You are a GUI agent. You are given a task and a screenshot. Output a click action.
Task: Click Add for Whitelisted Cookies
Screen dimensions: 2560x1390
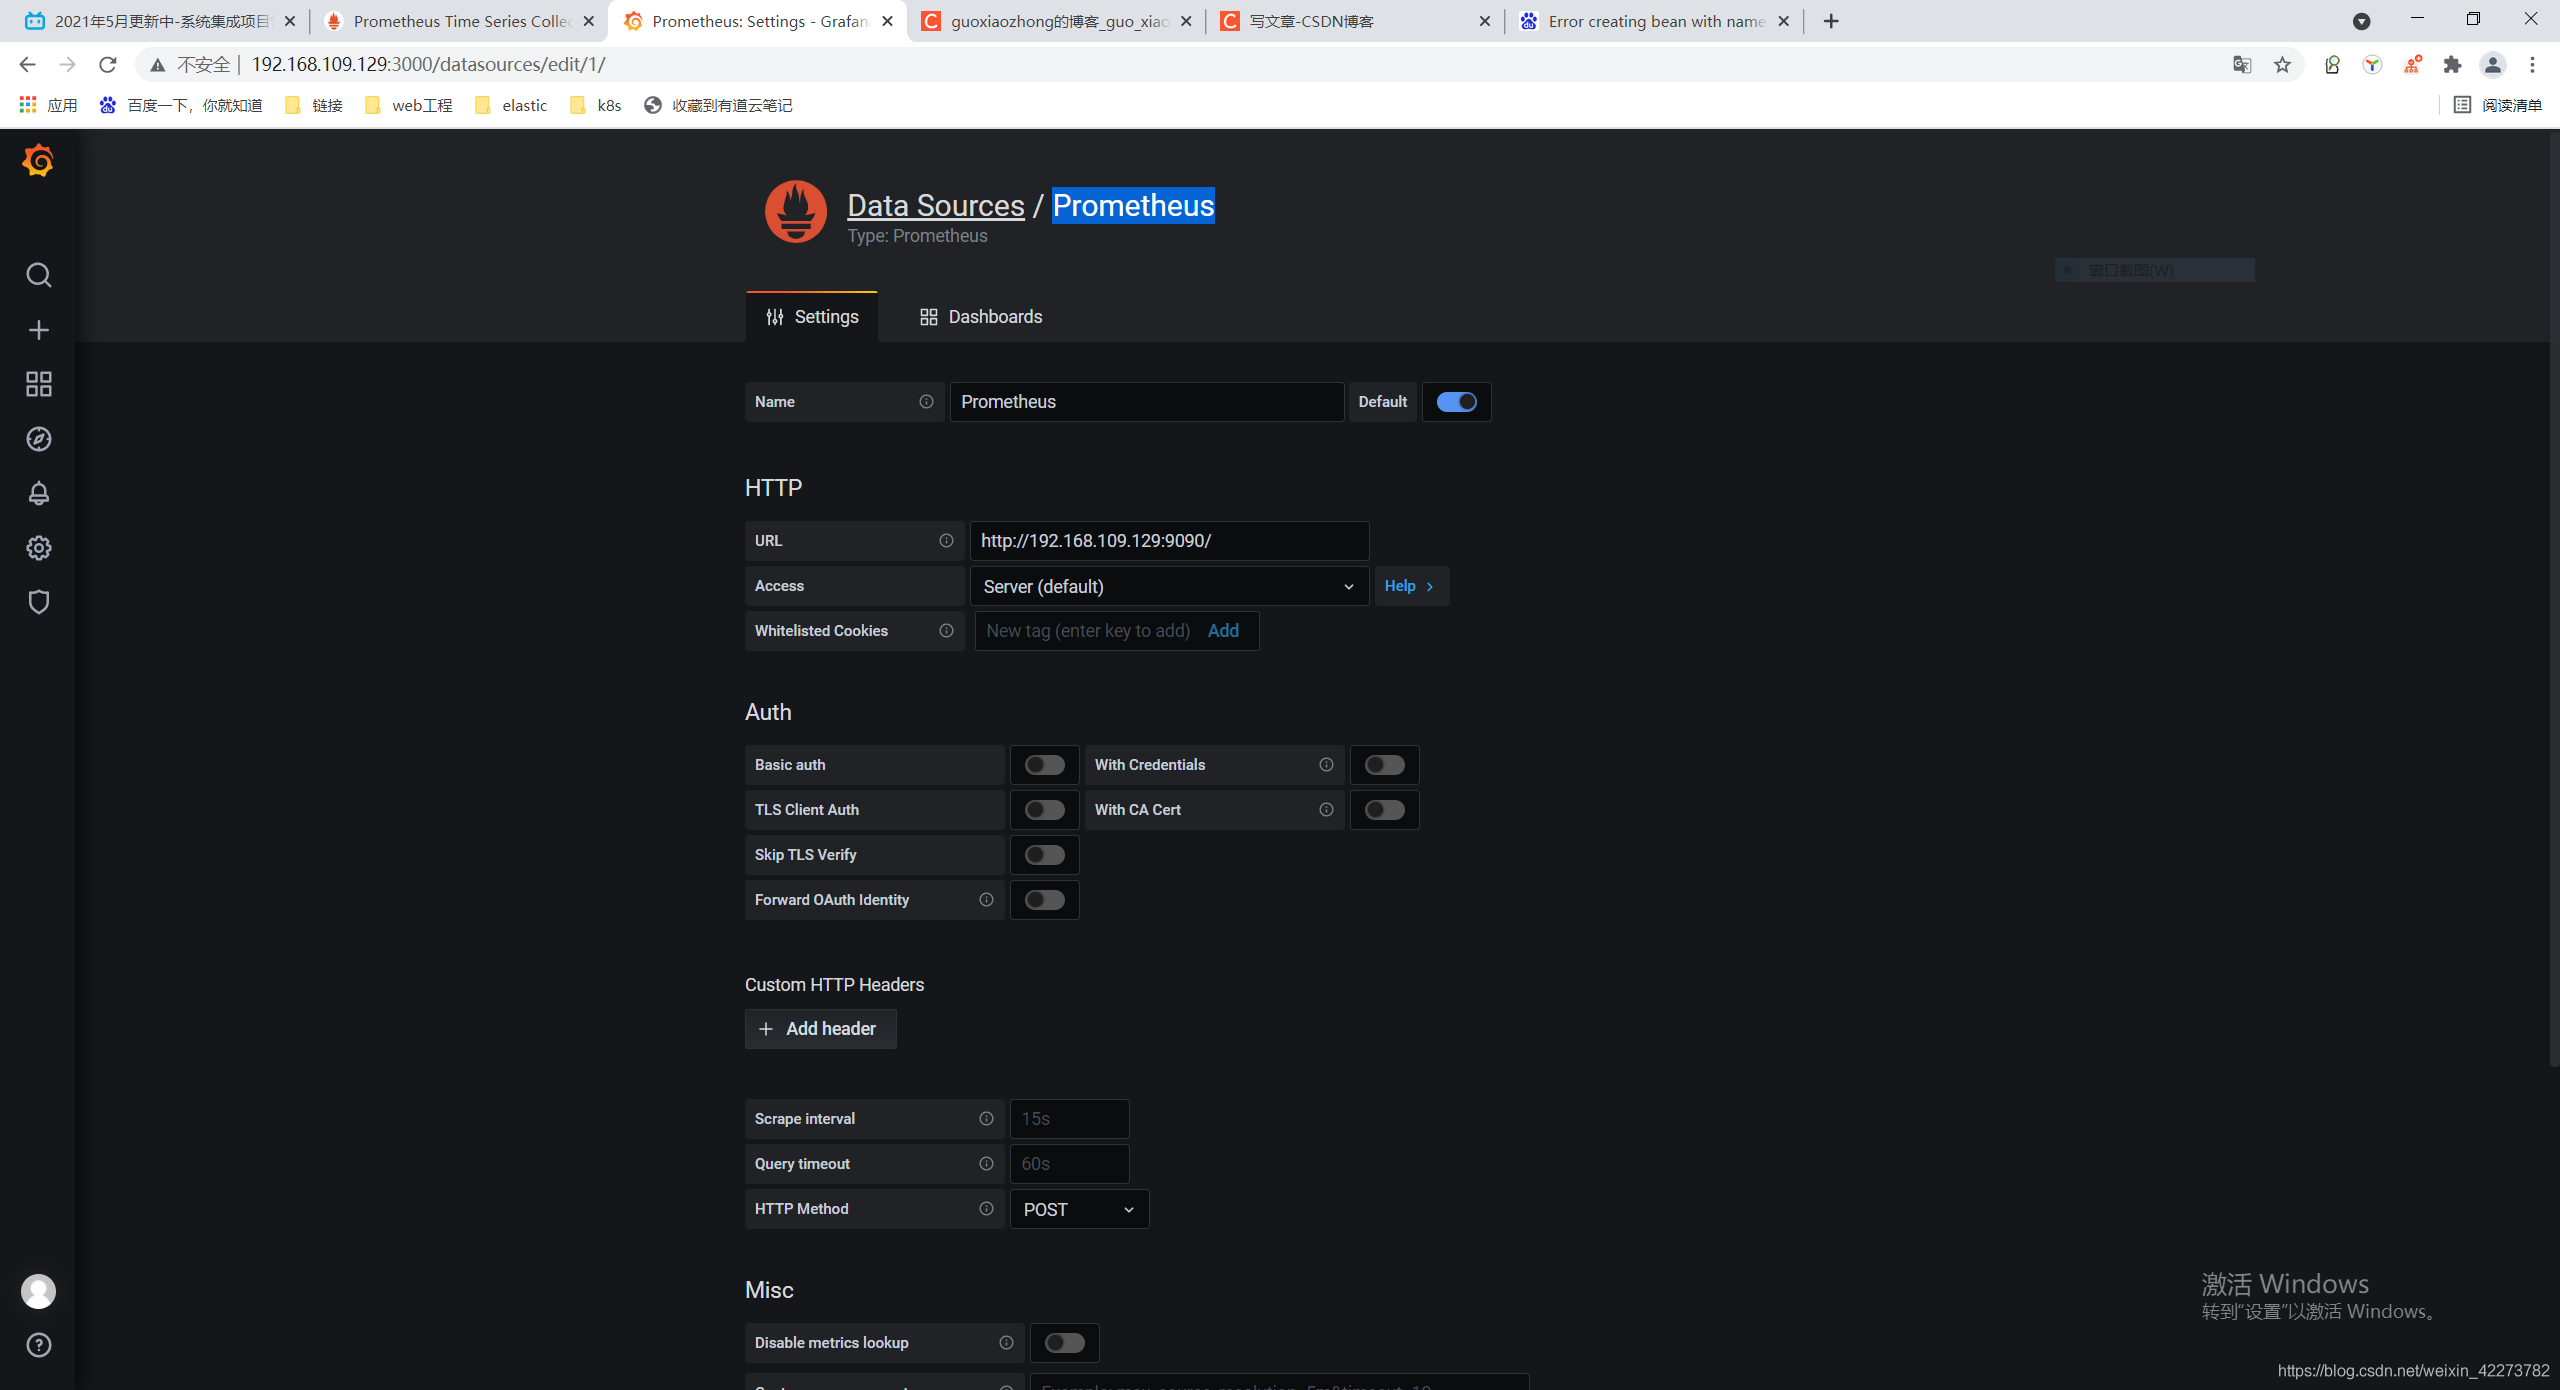pos(1223,631)
